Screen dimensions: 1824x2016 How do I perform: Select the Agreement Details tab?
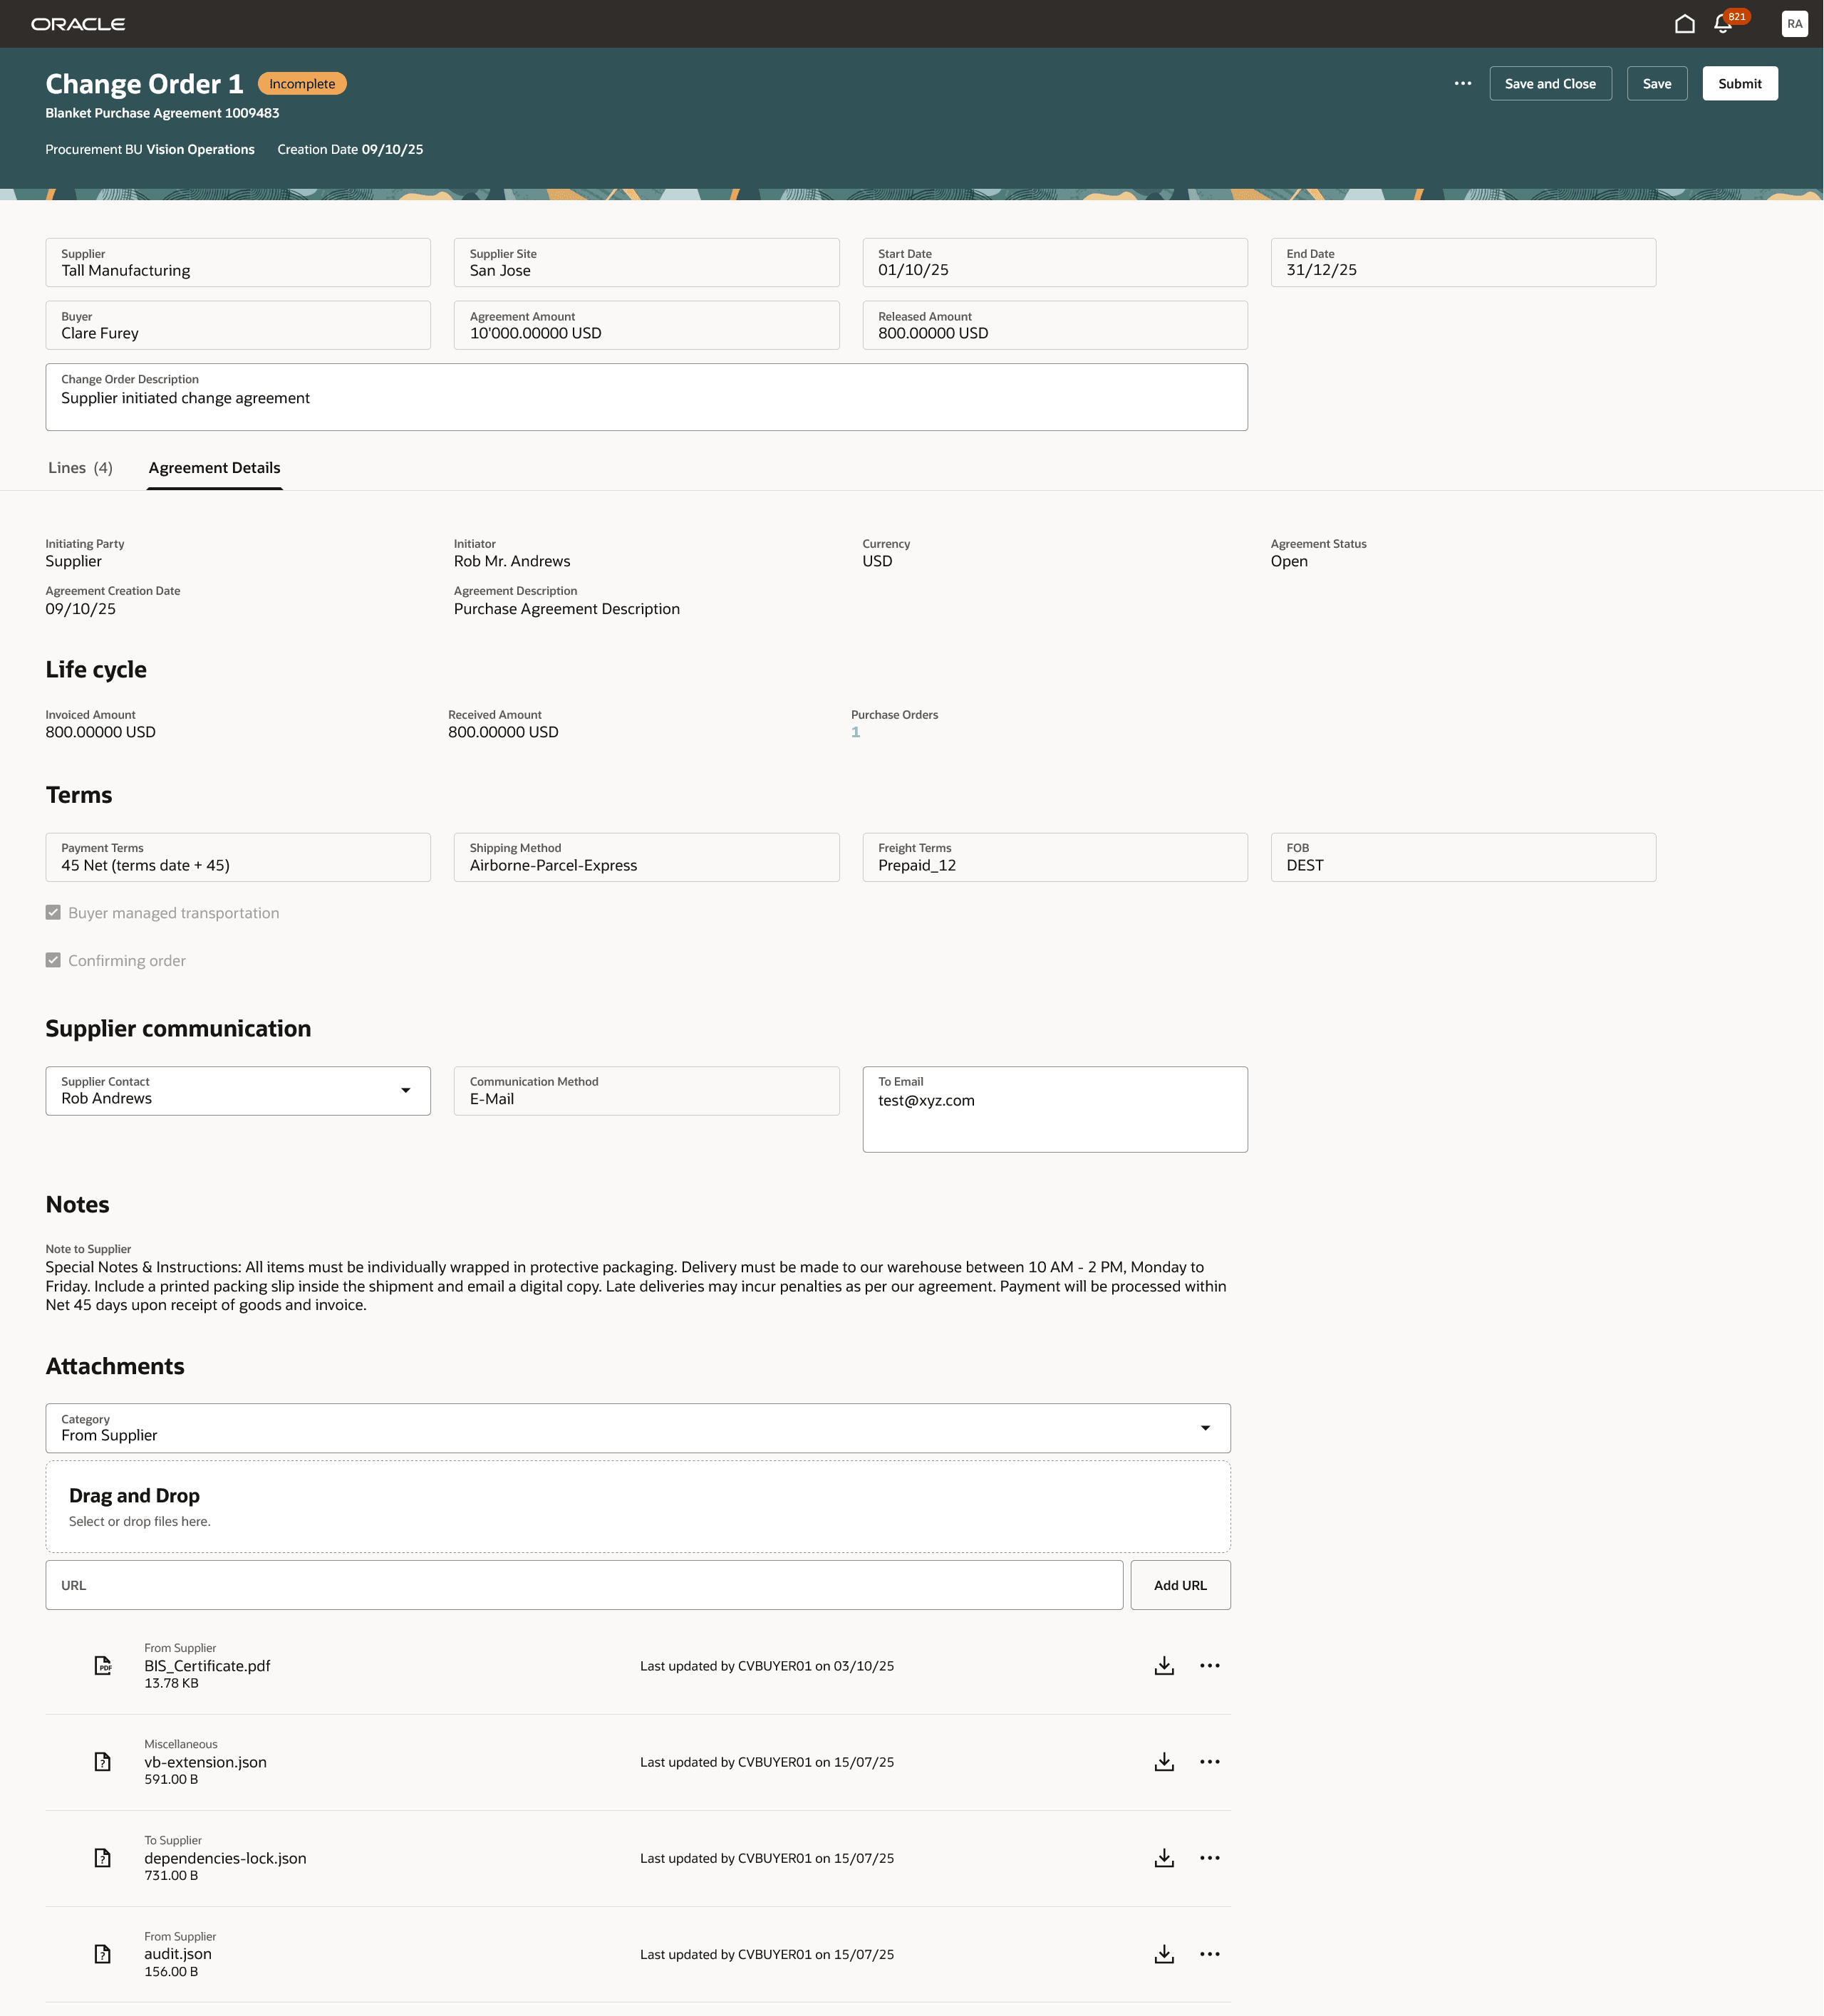(x=213, y=467)
